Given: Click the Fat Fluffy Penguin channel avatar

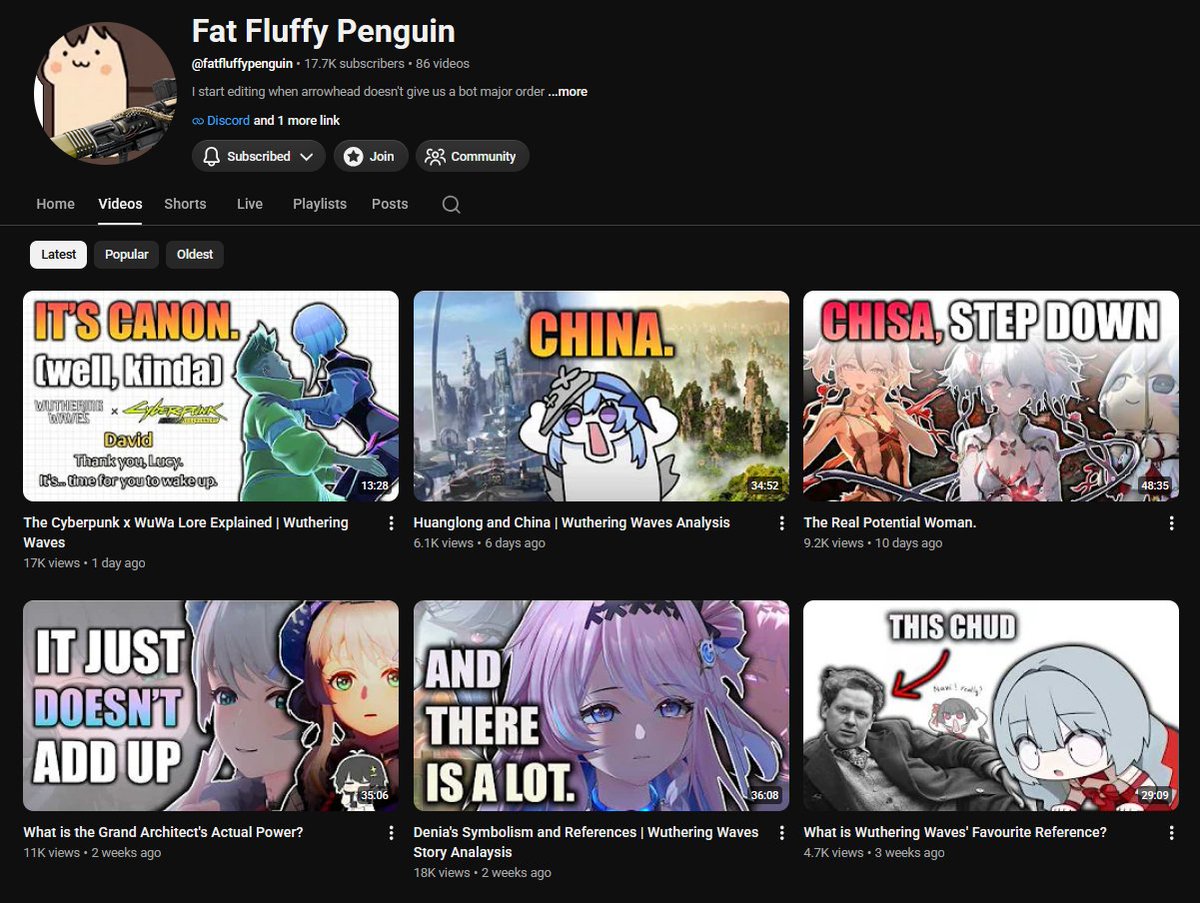Looking at the screenshot, I should (x=106, y=91).
